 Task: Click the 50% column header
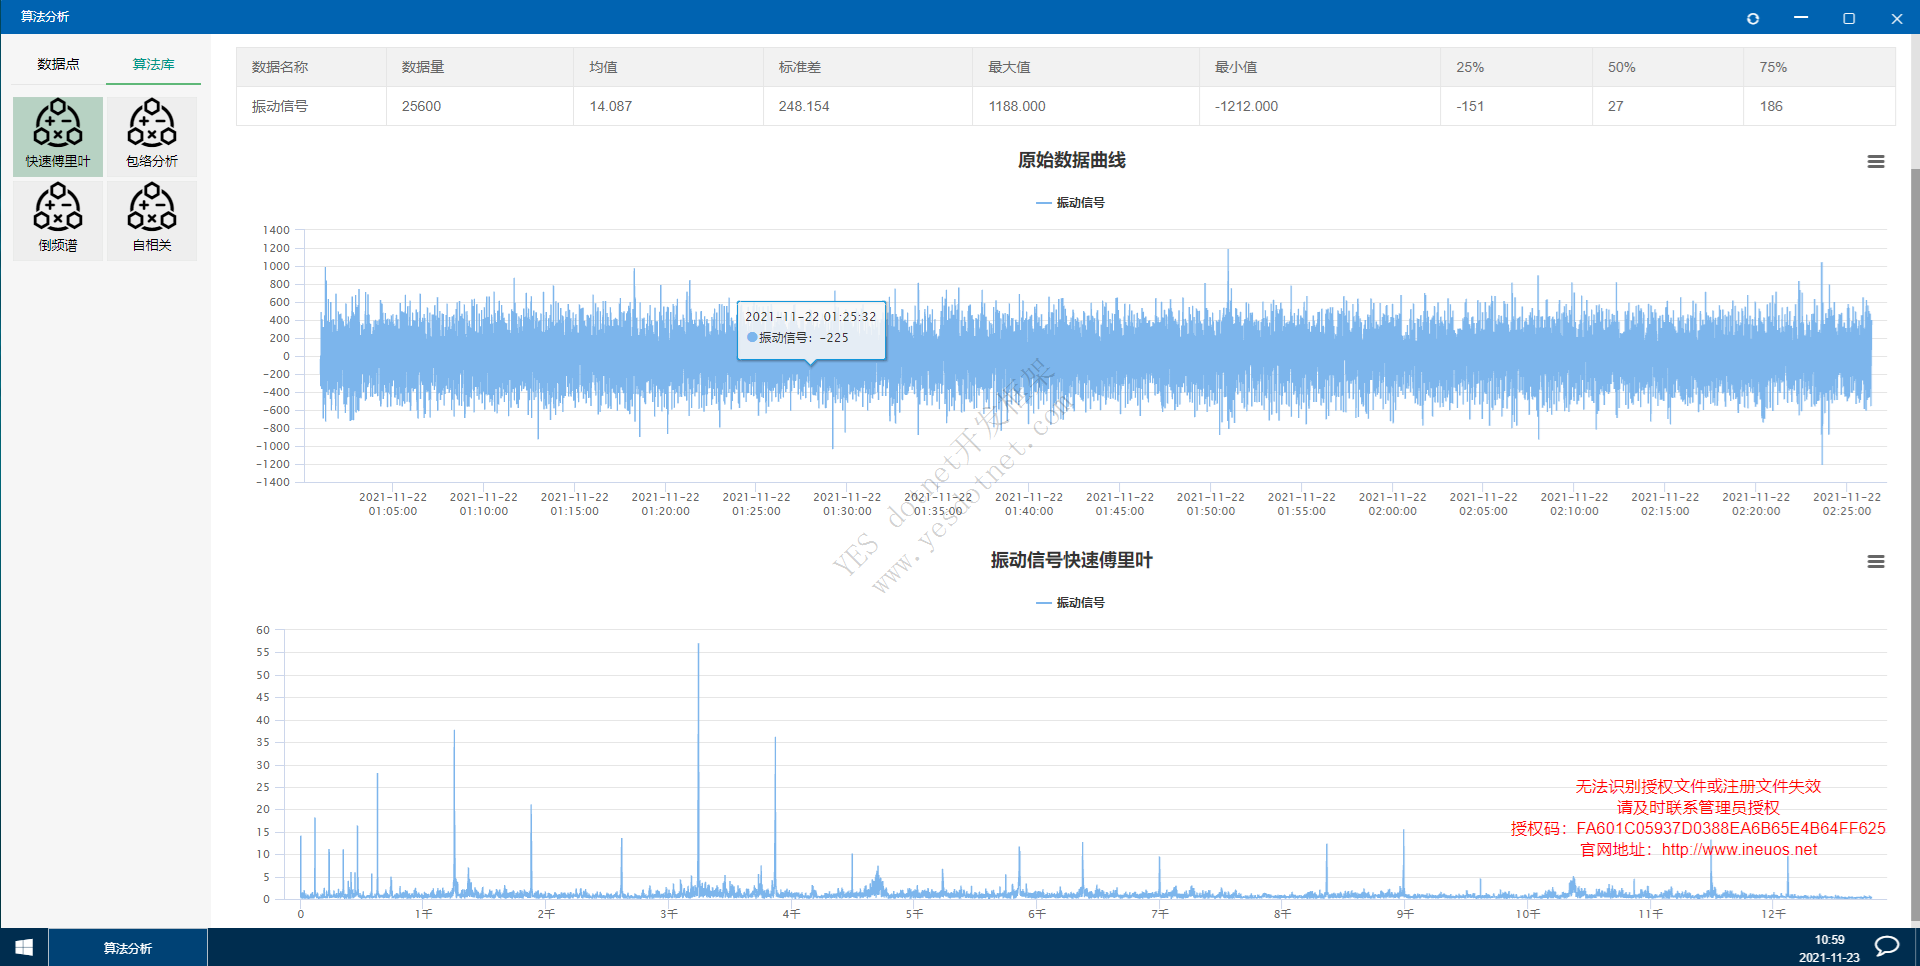[x=1668, y=67]
